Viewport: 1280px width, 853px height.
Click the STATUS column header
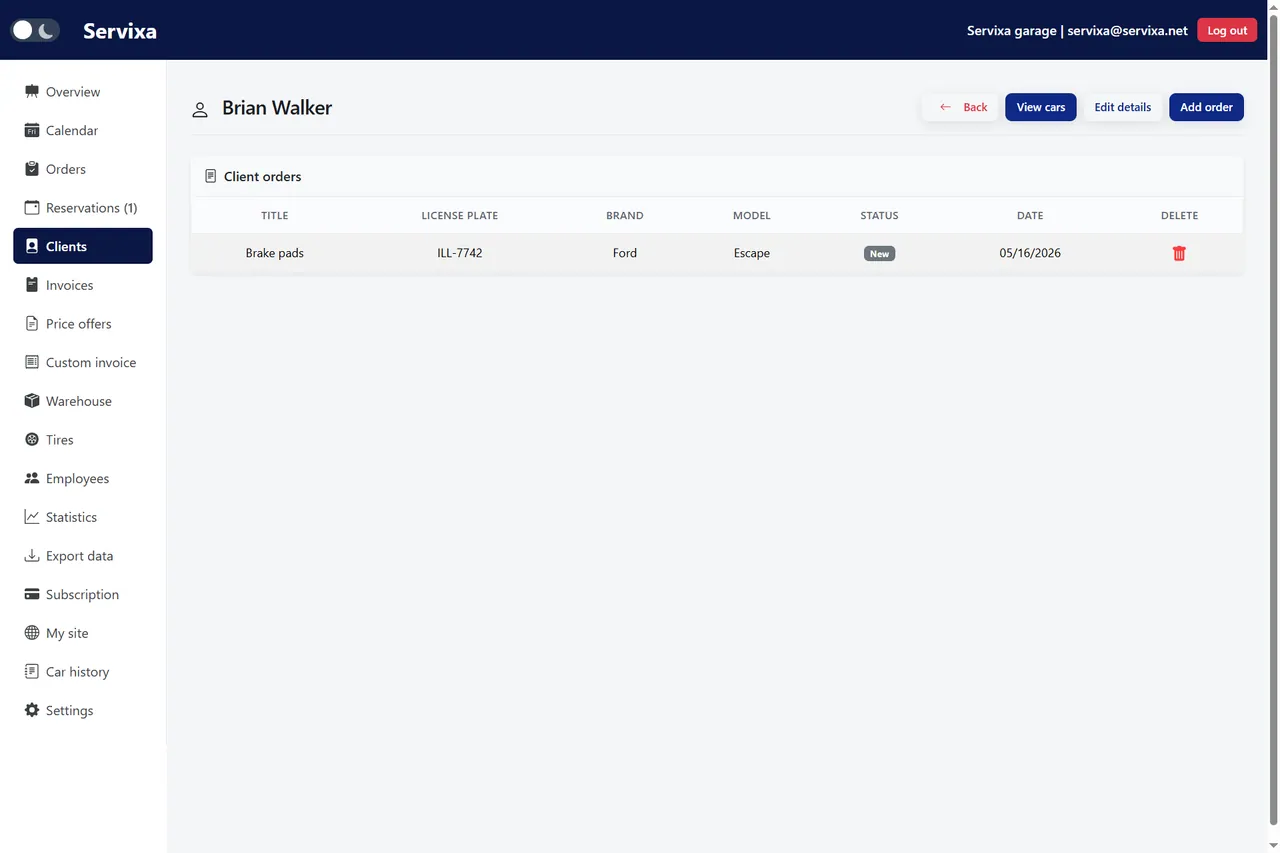pos(879,215)
